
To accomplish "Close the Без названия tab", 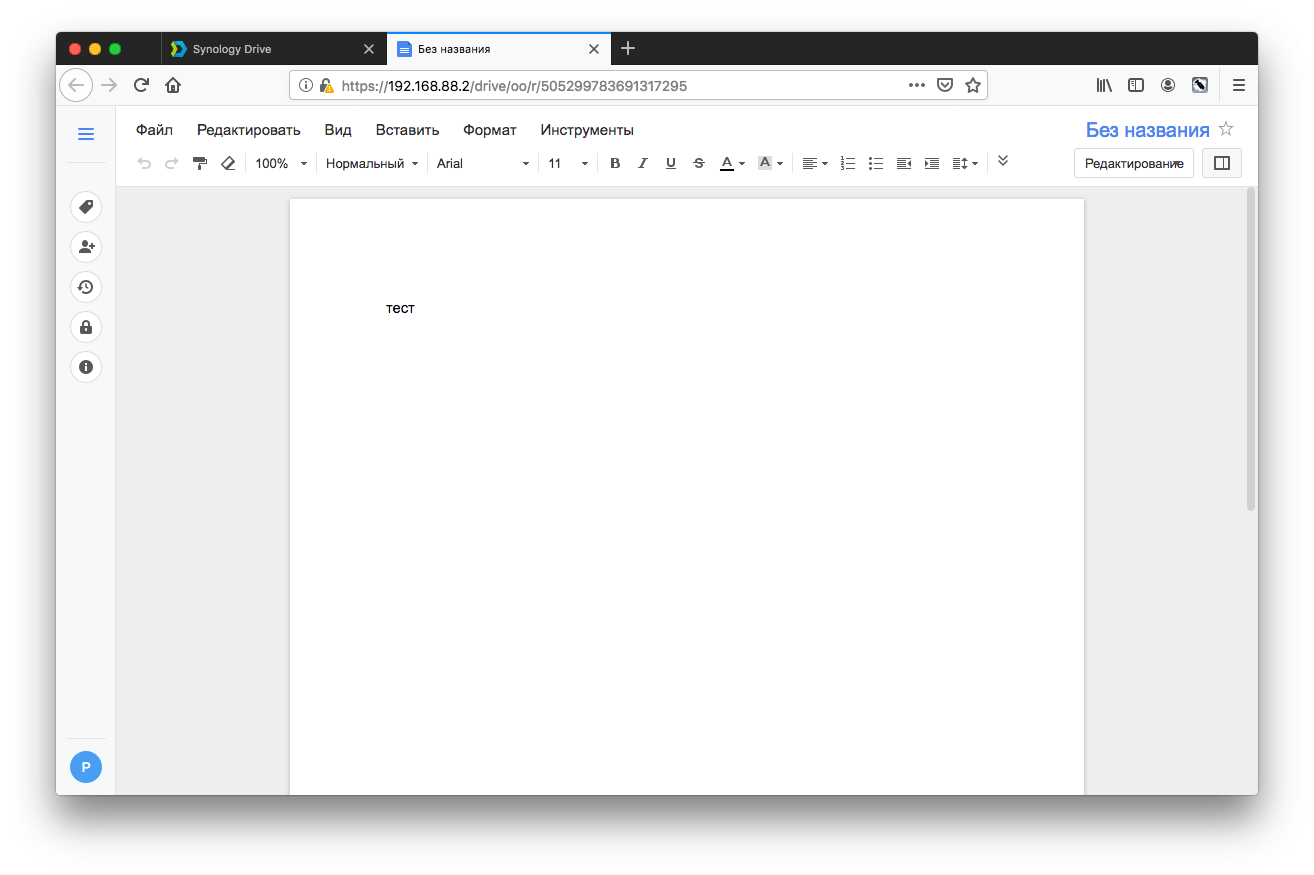I will [x=594, y=48].
